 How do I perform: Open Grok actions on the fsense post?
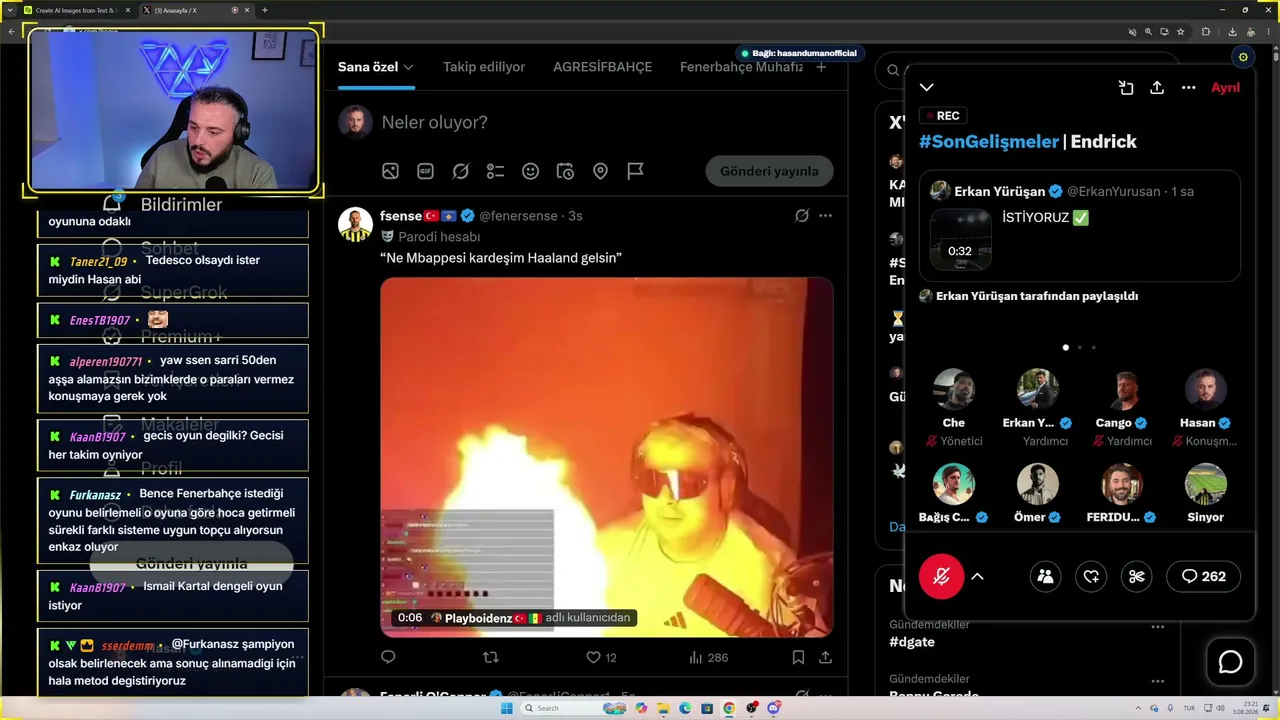[x=801, y=215]
